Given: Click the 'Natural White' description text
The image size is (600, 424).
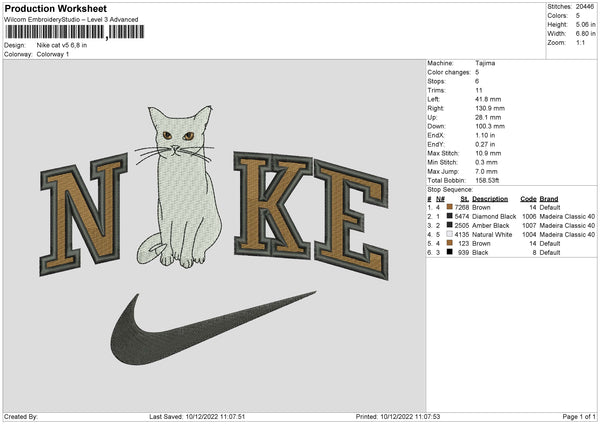Looking at the screenshot, I should point(492,235).
